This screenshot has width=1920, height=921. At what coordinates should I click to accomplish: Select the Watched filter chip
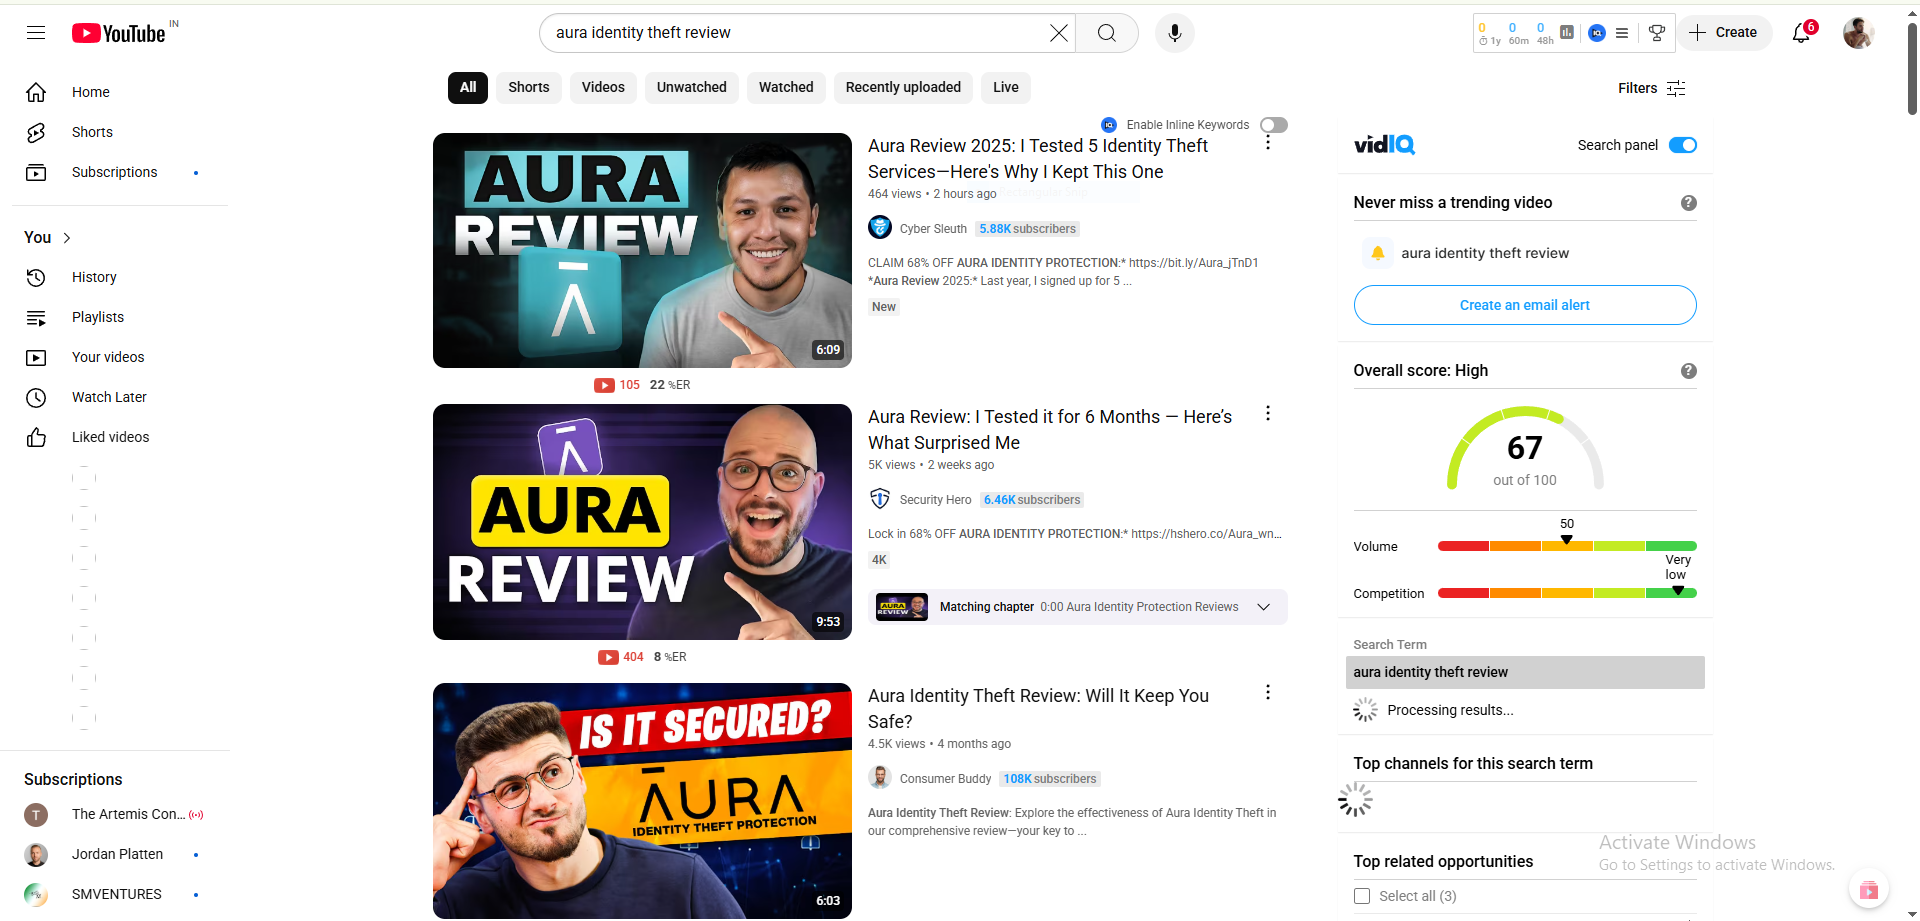point(786,87)
